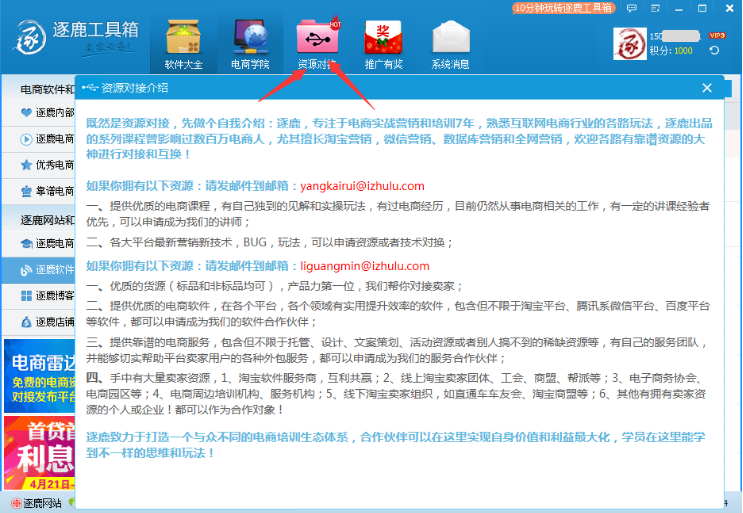
Task: Open the 推广有奖 red envelope icon
Action: tap(383, 37)
